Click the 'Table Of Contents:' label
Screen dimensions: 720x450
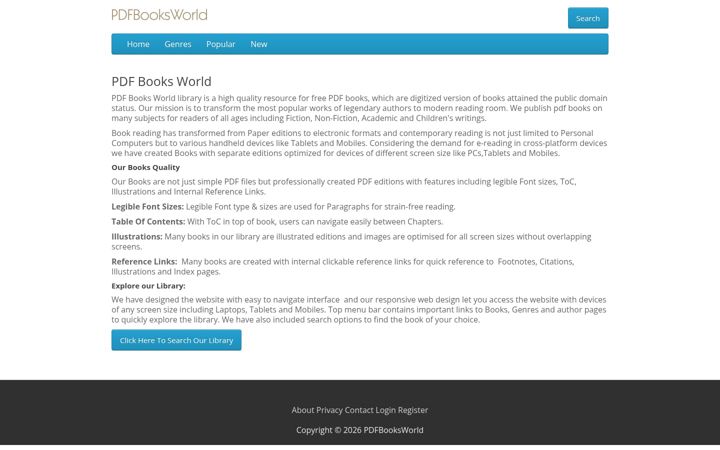click(x=148, y=221)
